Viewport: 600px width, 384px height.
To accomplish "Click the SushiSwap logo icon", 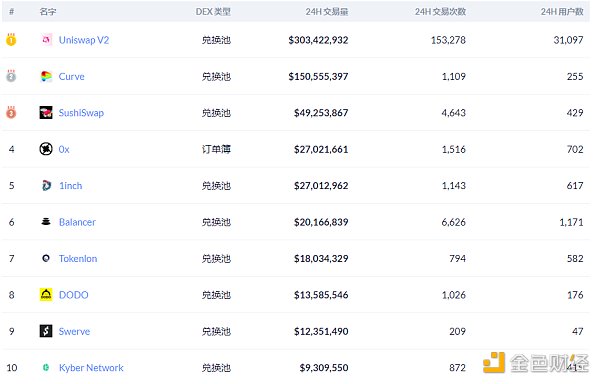I will click(x=46, y=112).
